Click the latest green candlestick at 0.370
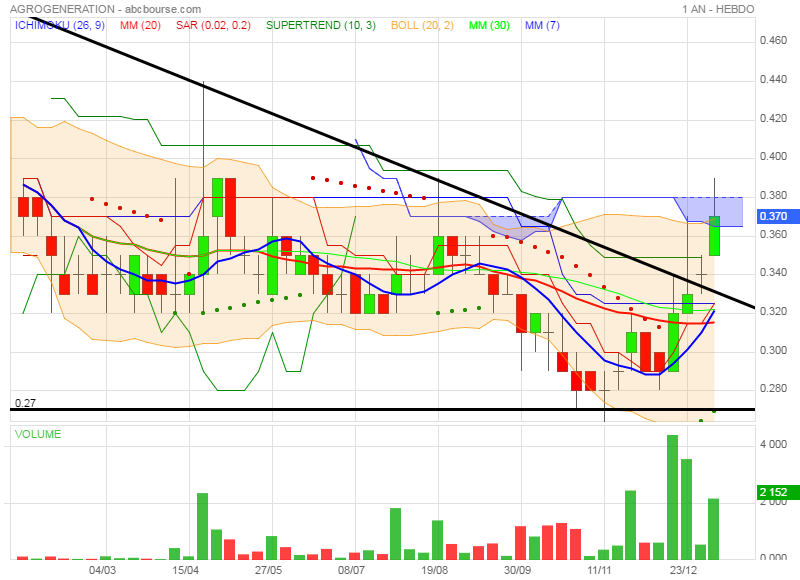The height and width of the screenshot is (580, 800). tap(714, 236)
